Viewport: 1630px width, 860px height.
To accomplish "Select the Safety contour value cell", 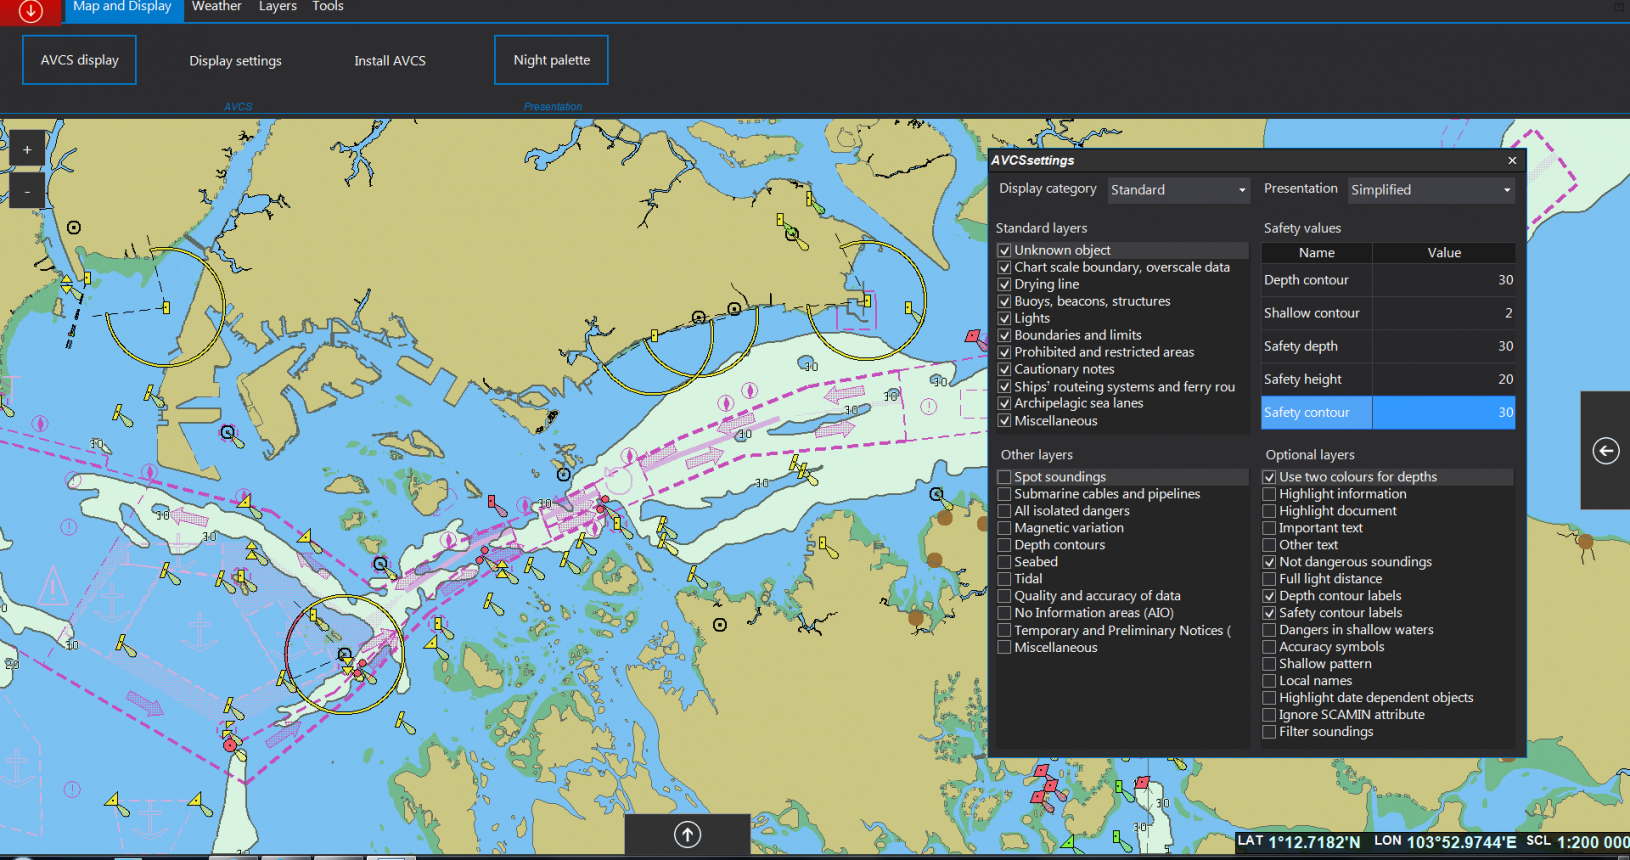I will pos(1443,412).
